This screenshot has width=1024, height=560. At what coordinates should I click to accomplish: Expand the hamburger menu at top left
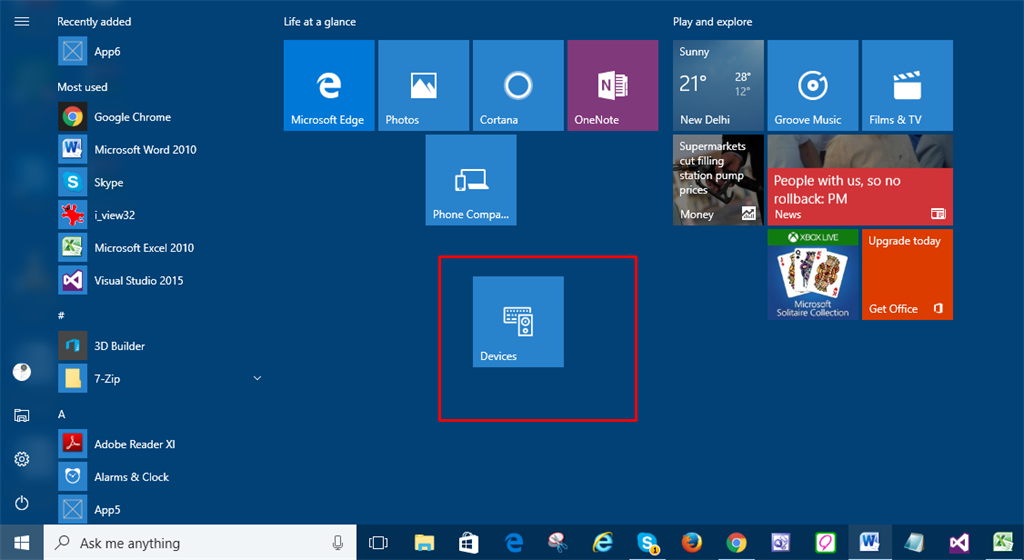22,21
